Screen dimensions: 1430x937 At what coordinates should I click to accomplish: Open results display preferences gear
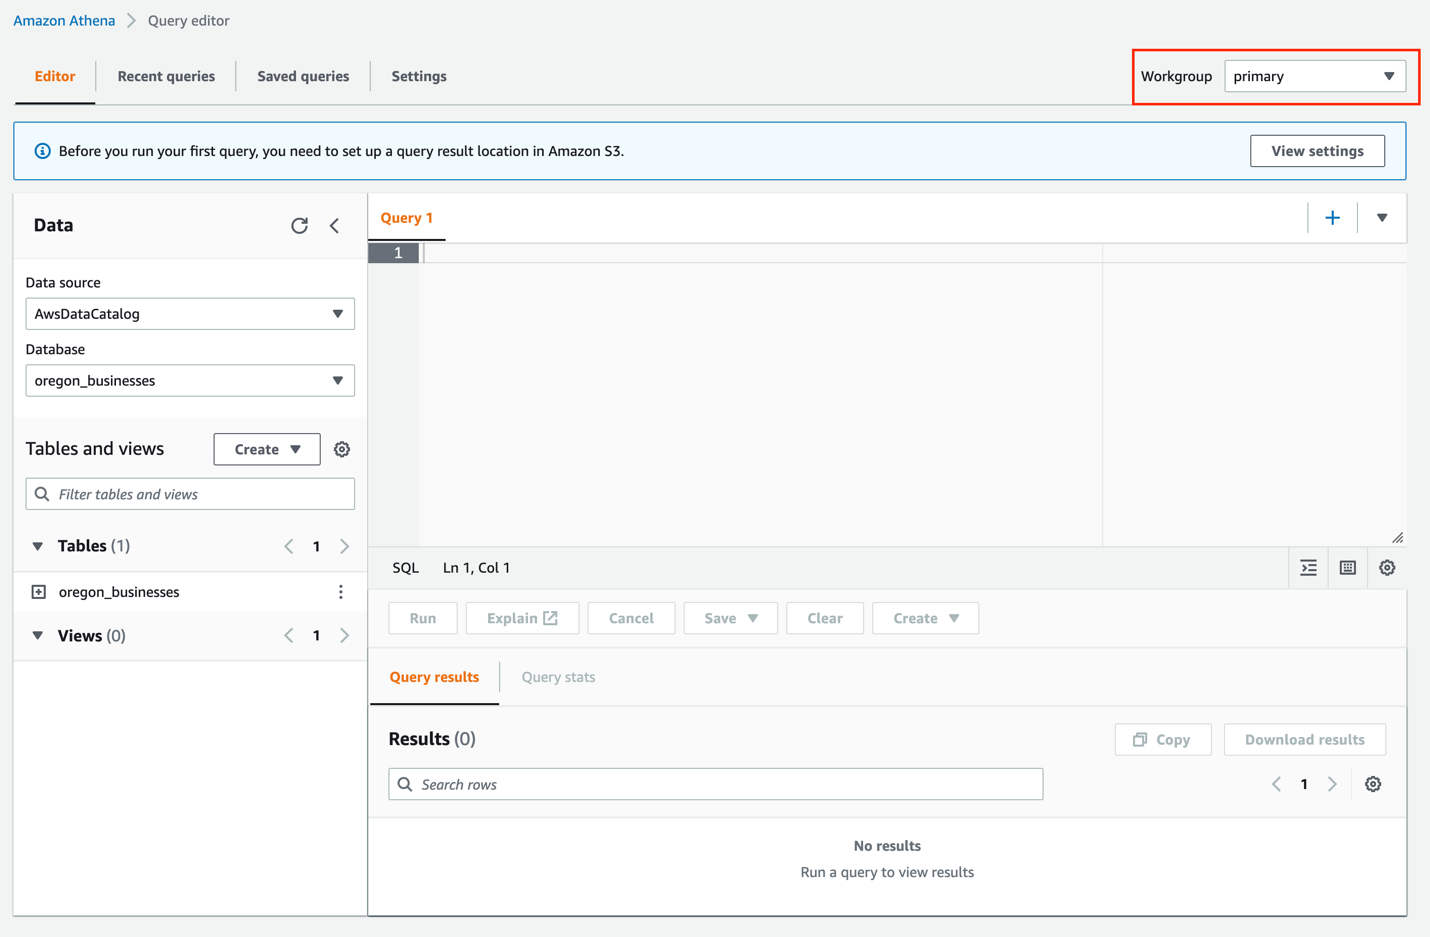pyautogui.click(x=1372, y=784)
